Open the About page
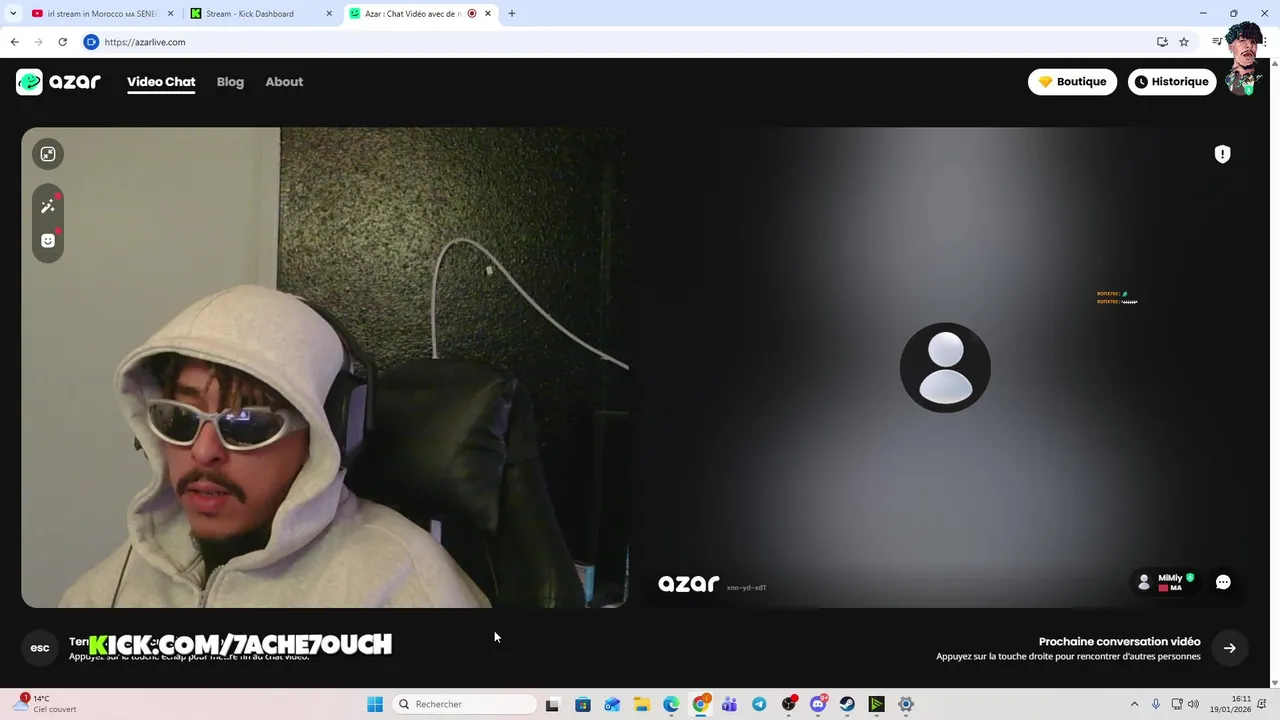This screenshot has width=1280, height=720. click(284, 82)
